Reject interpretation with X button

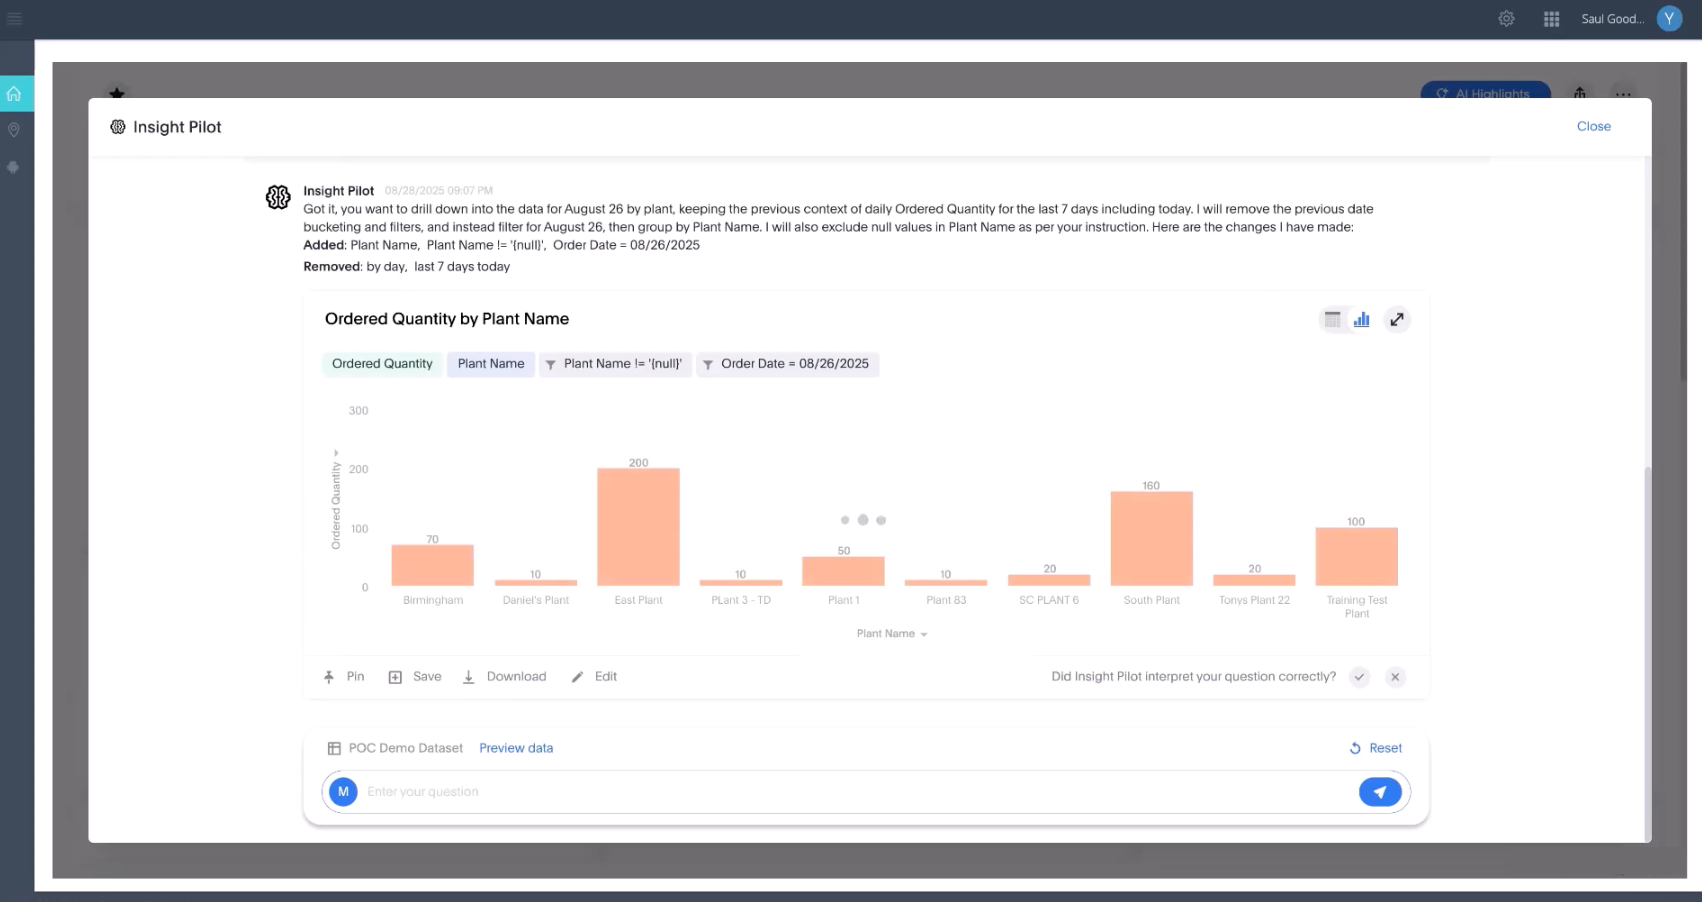click(x=1395, y=677)
